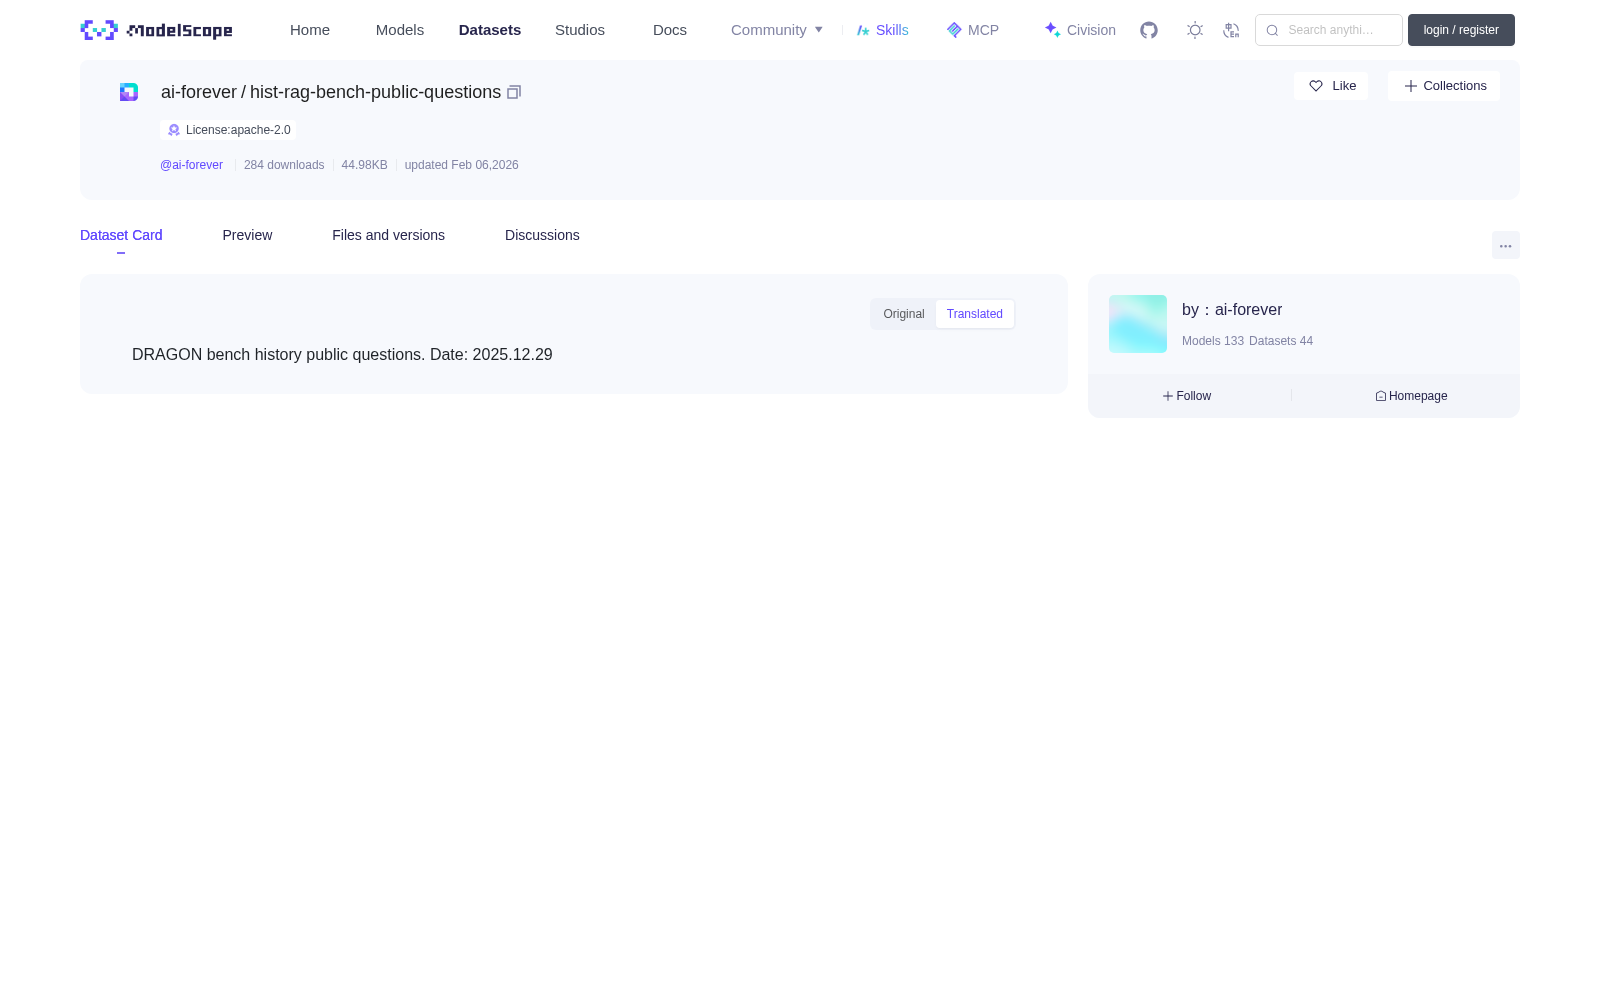Switch language with the translate icon

(x=1231, y=30)
